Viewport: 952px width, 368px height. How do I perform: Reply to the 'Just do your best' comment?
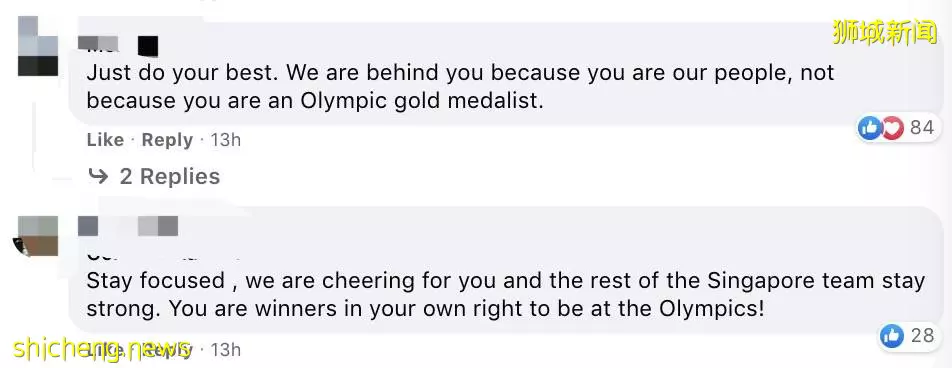pyautogui.click(x=167, y=140)
